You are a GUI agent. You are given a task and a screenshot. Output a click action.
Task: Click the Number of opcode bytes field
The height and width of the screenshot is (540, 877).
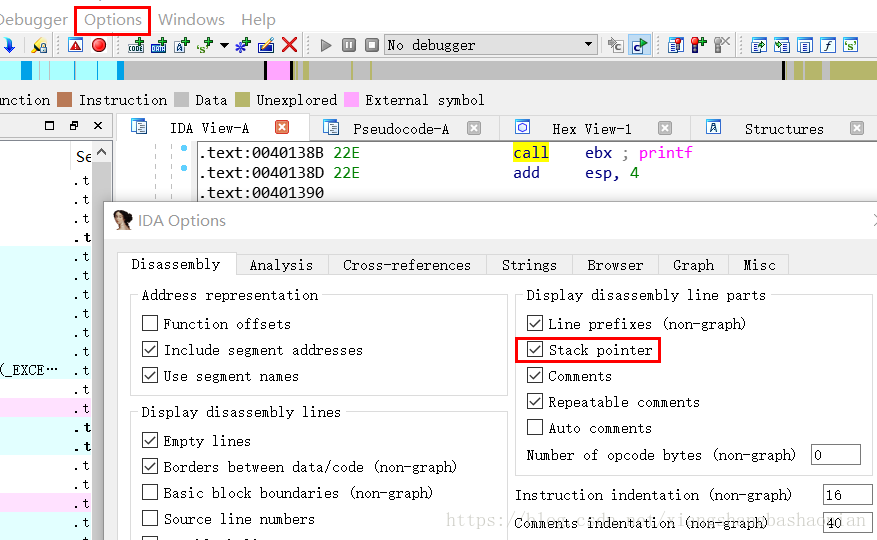[836, 454]
